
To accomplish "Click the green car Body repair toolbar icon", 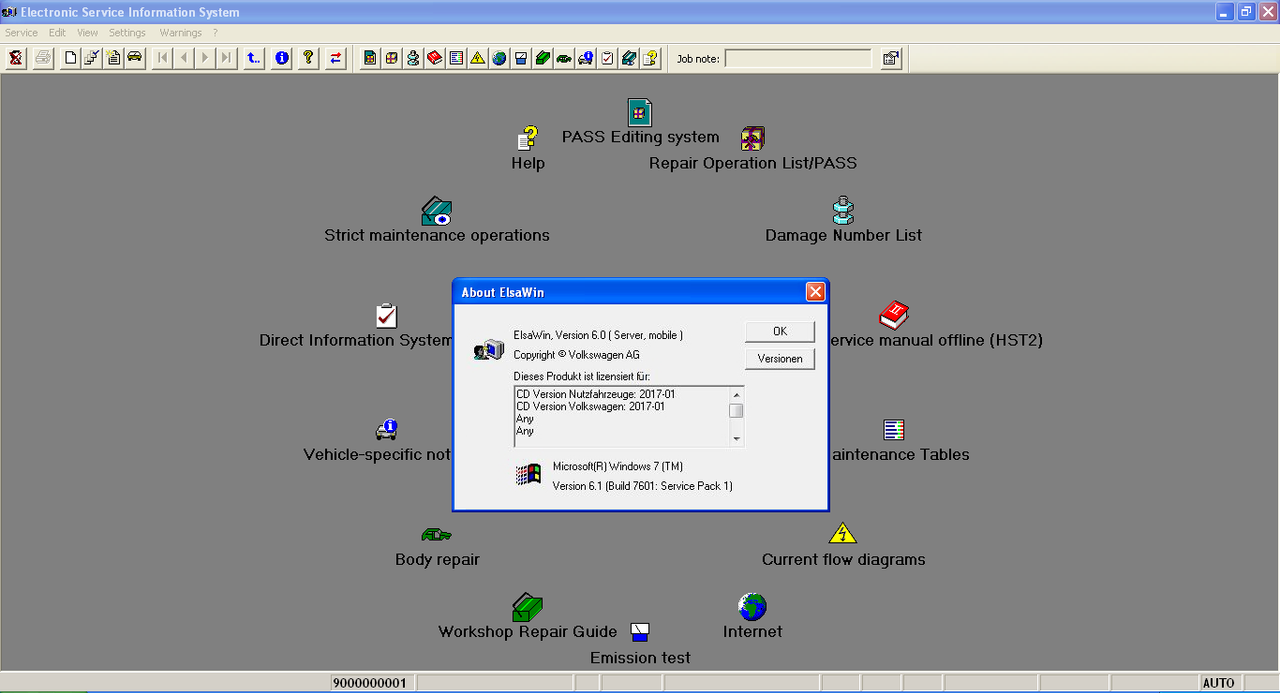I will pos(564,58).
